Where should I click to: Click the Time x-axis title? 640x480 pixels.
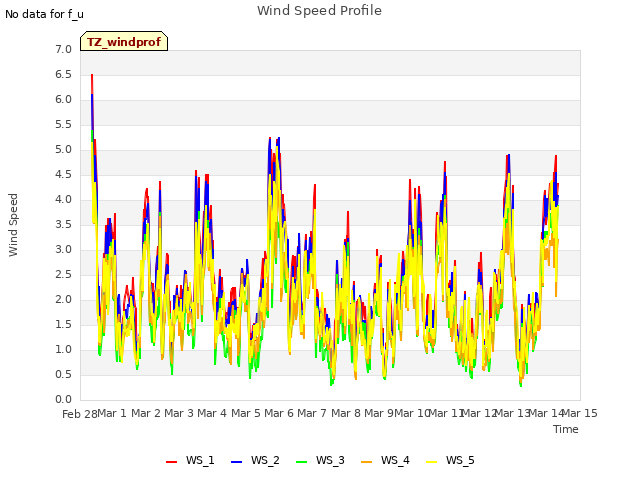coord(566,429)
